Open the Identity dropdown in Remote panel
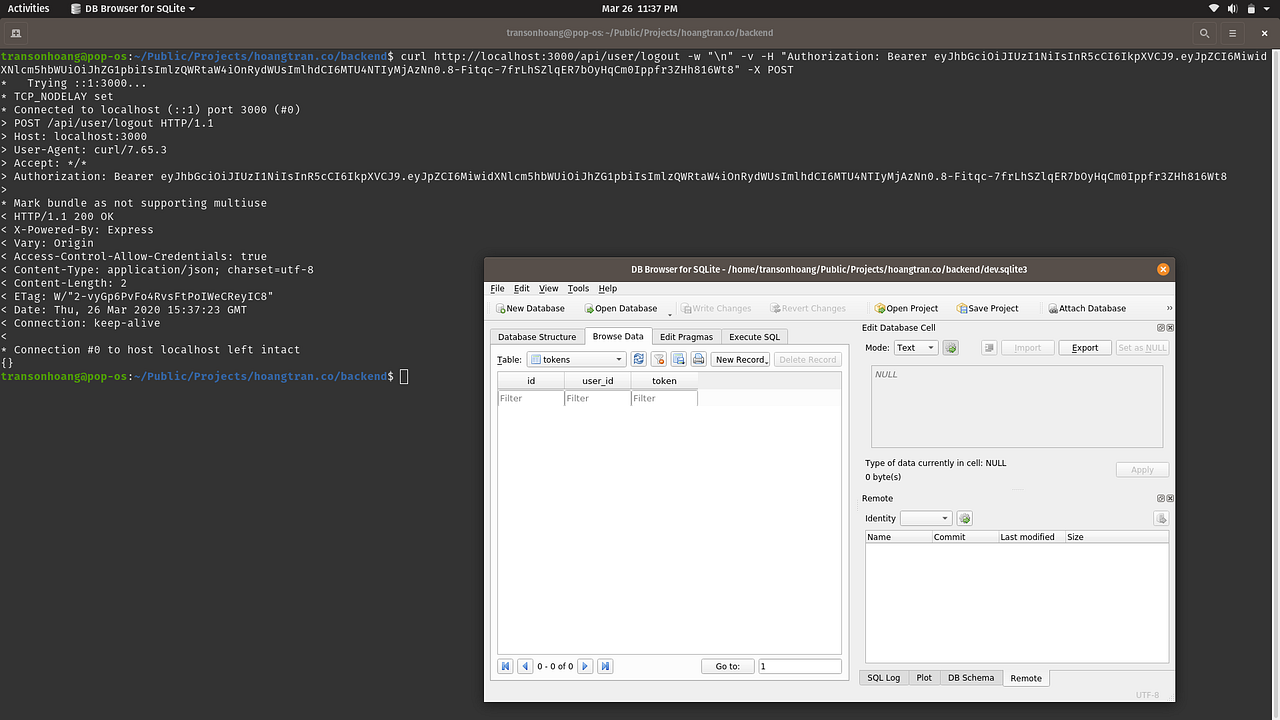 click(925, 518)
